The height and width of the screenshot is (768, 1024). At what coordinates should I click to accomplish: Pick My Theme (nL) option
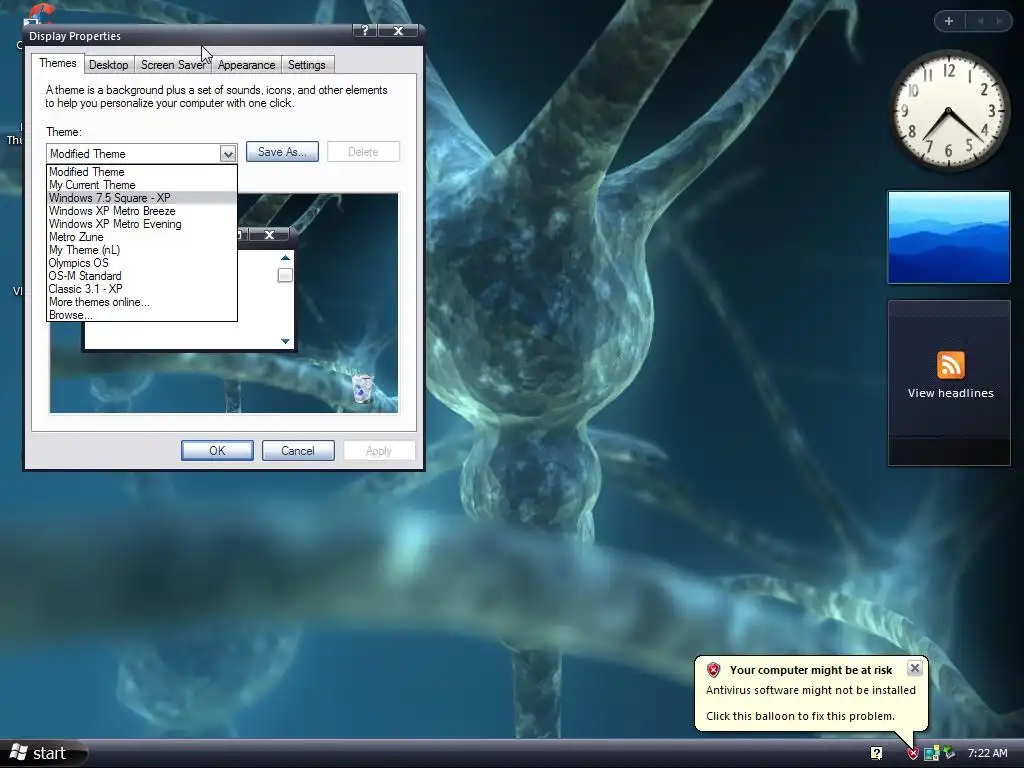[x=142, y=250]
